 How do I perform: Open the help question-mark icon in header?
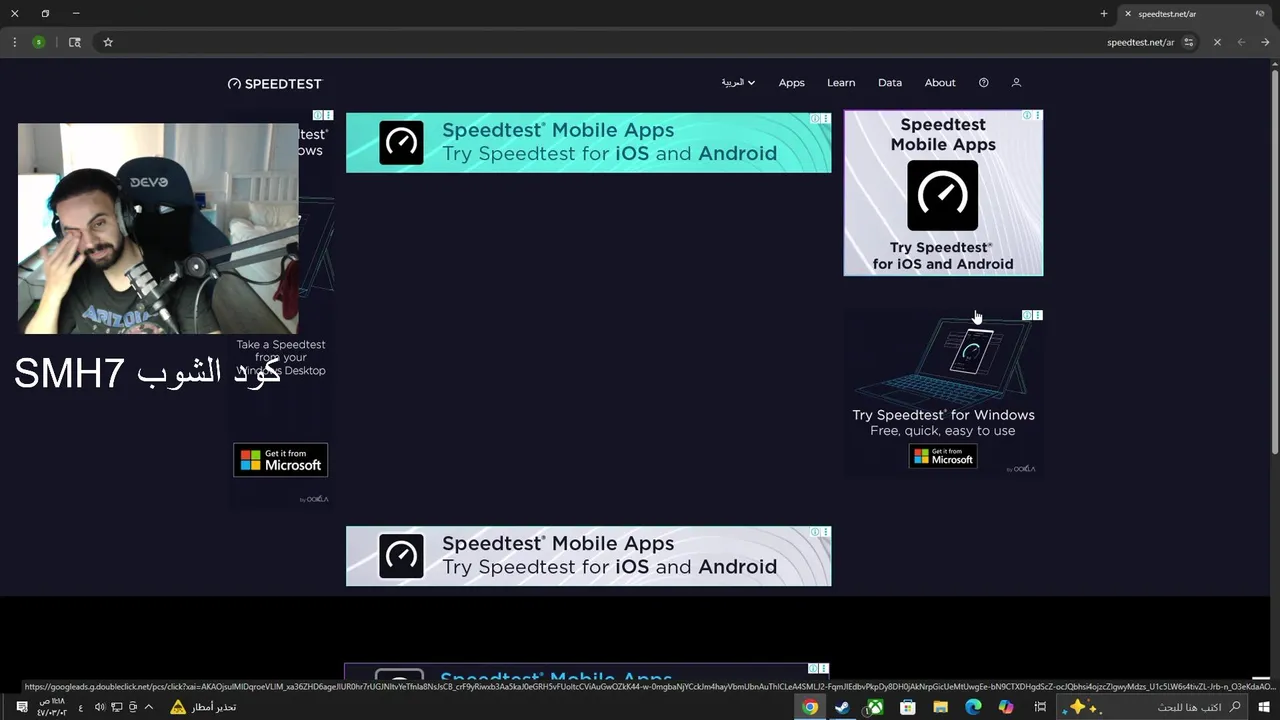(x=983, y=83)
